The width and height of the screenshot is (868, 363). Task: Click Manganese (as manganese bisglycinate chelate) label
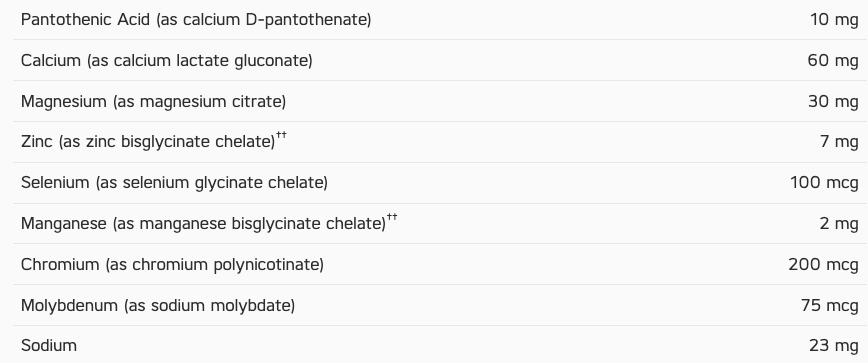pyautogui.click(x=203, y=224)
